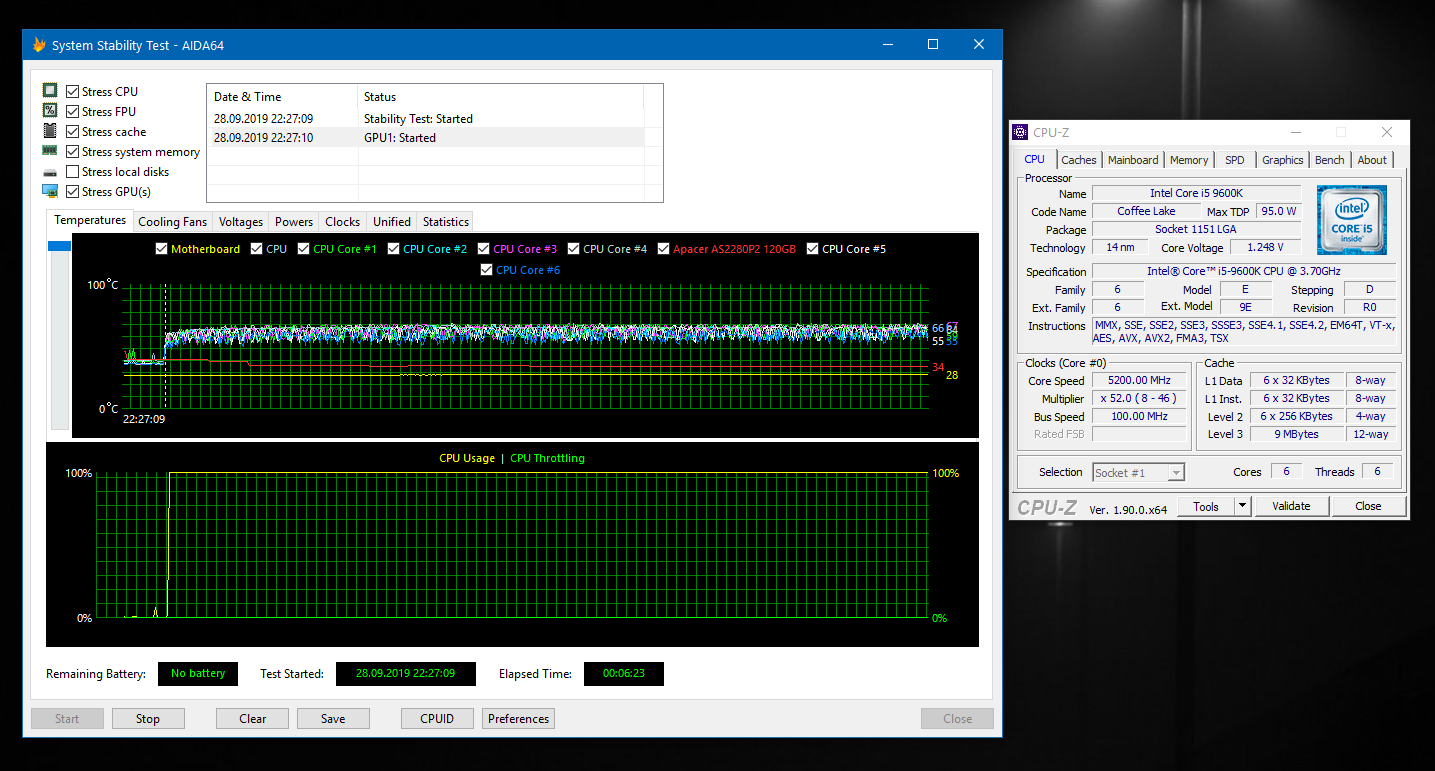The height and width of the screenshot is (771, 1435).
Task: Click Validate in CPU-Z
Action: (x=1291, y=506)
